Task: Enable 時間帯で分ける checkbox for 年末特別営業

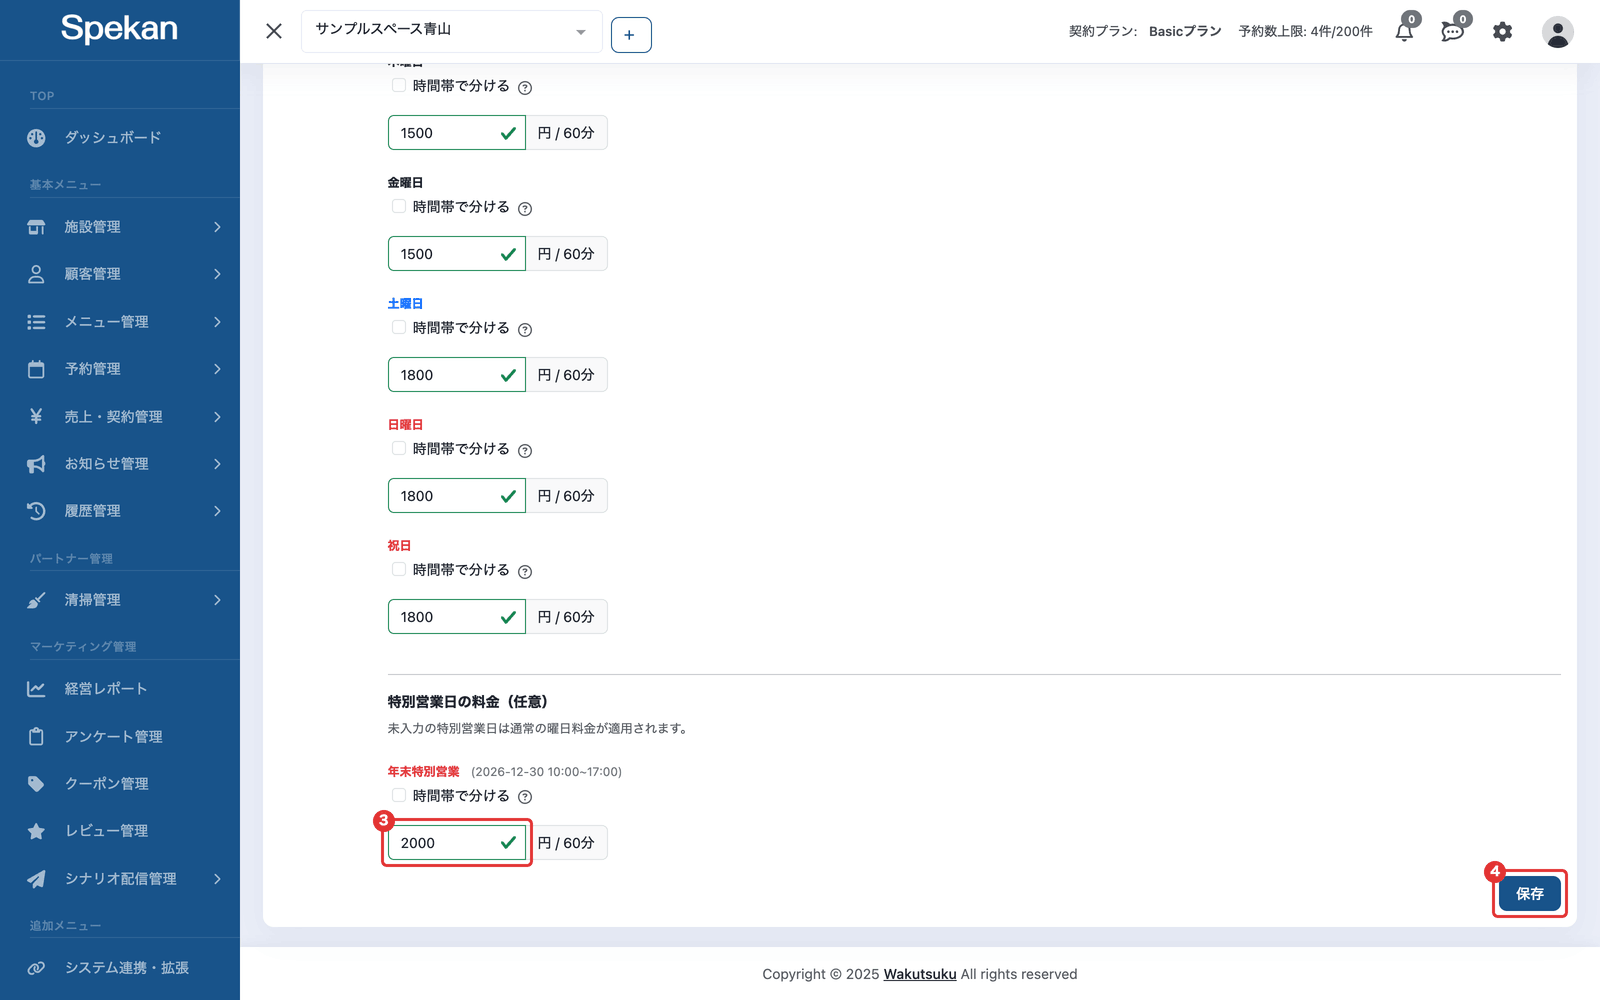Action: [399, 795]
